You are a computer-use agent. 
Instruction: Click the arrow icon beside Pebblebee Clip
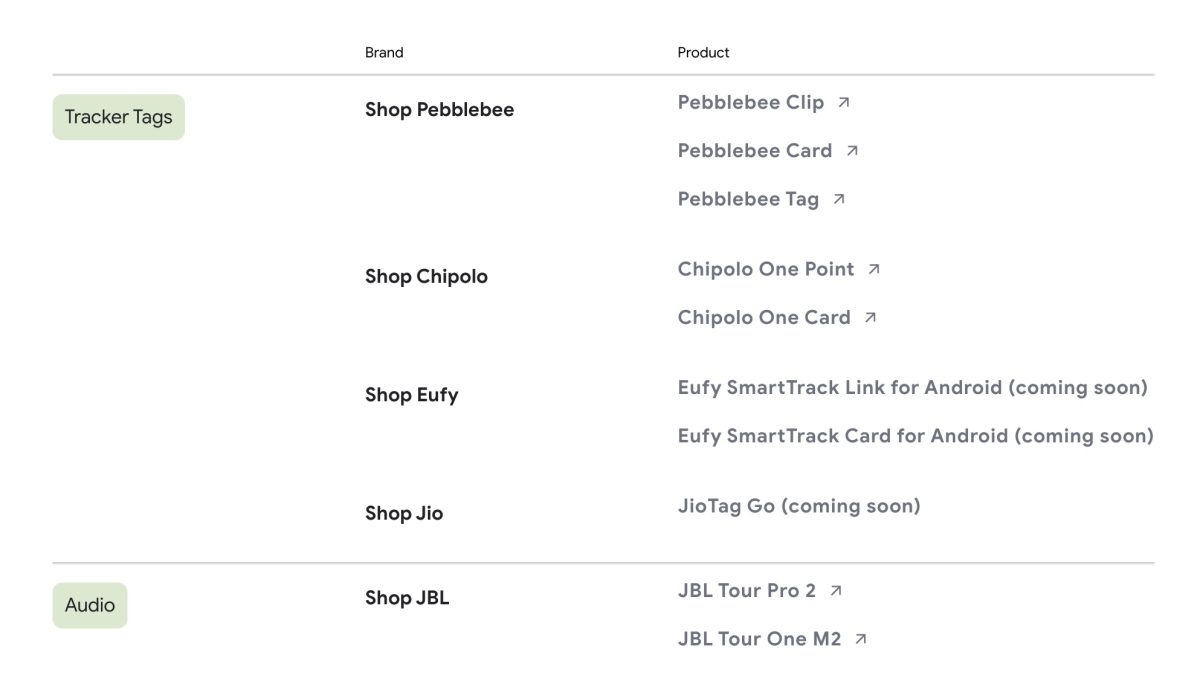(844, 102)
